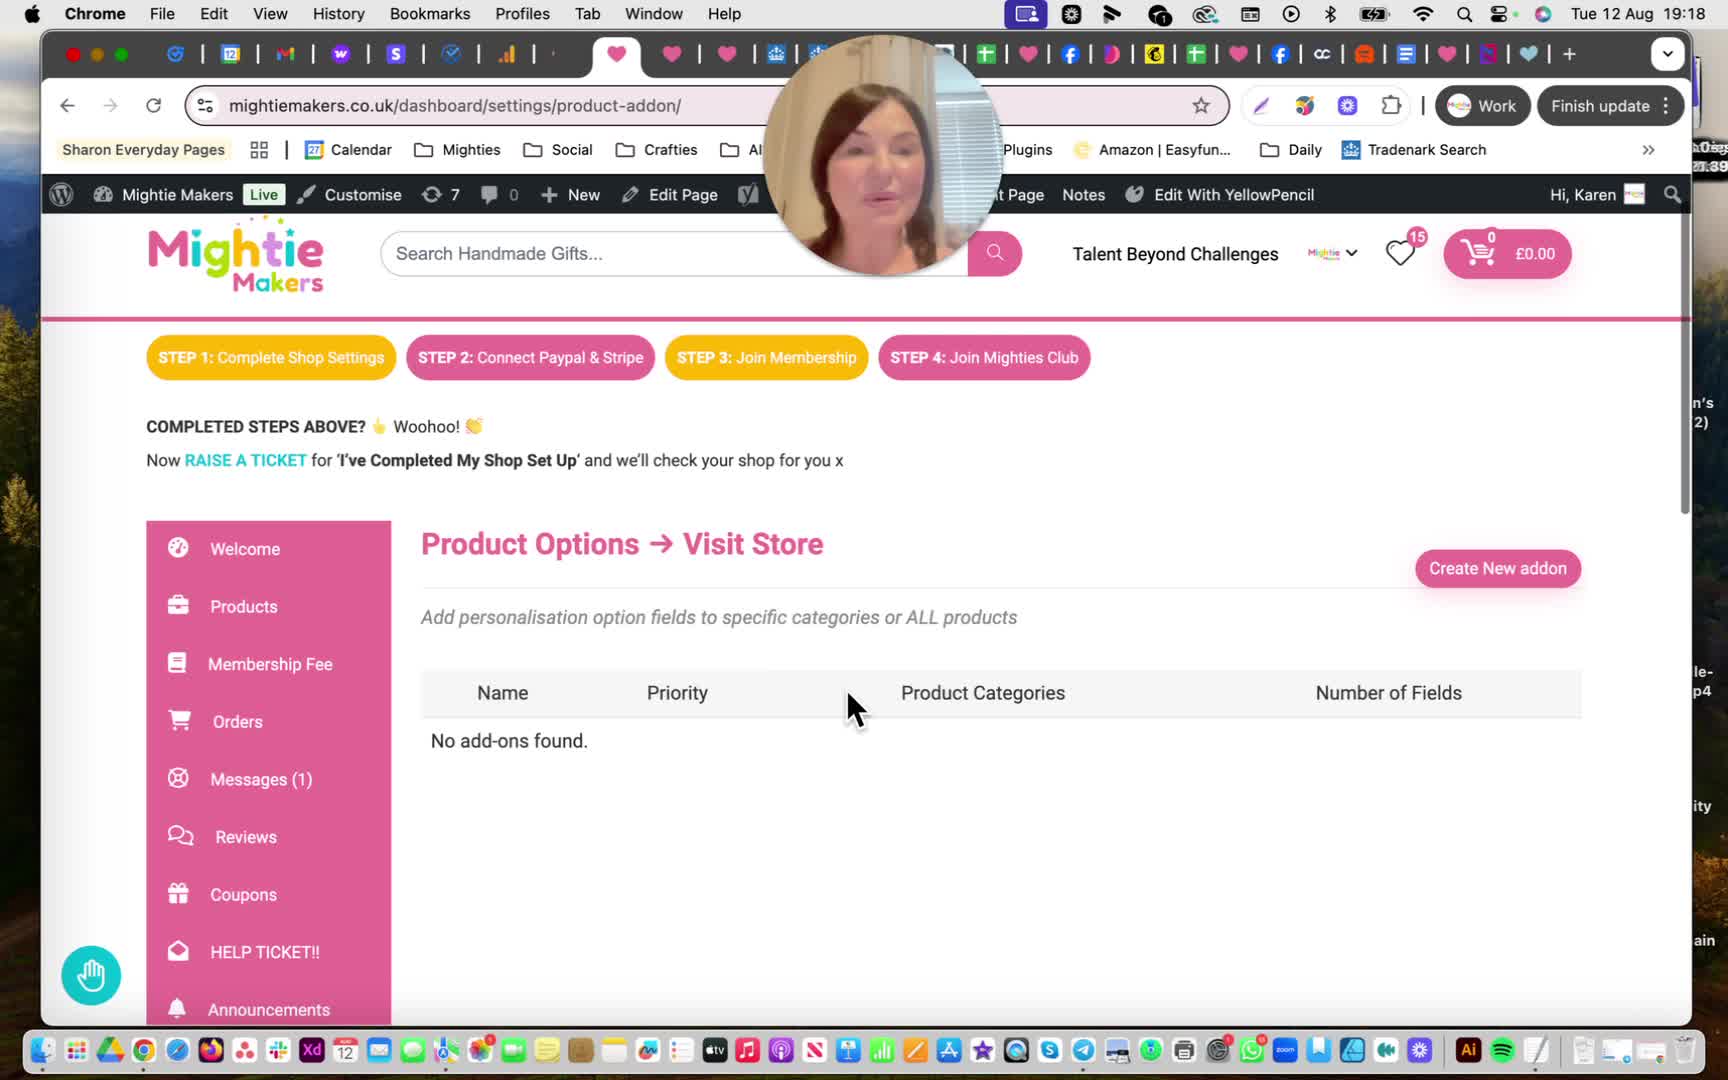Show hidden bookmarks via double chevron
This screenshot has width=1728, height=1080.
1648,150
